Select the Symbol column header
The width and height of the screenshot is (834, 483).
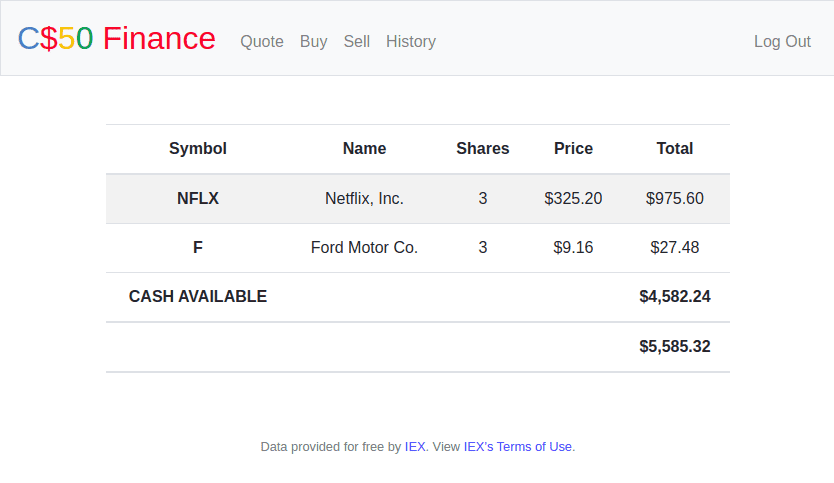pyautogui.click(x=198, y=148)
